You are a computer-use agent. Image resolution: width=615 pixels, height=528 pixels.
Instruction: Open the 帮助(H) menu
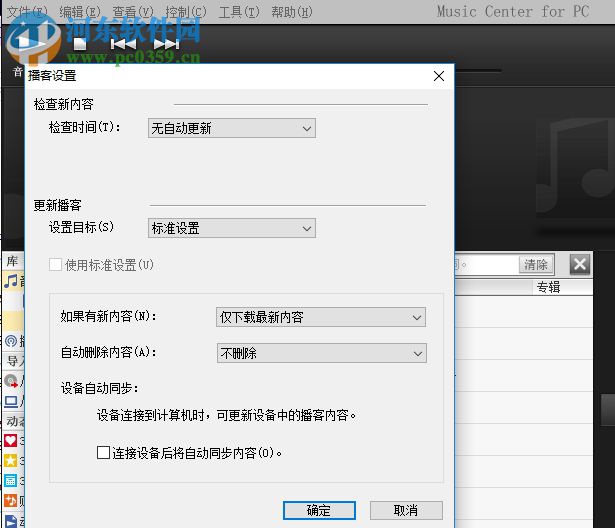pos(292,12)
